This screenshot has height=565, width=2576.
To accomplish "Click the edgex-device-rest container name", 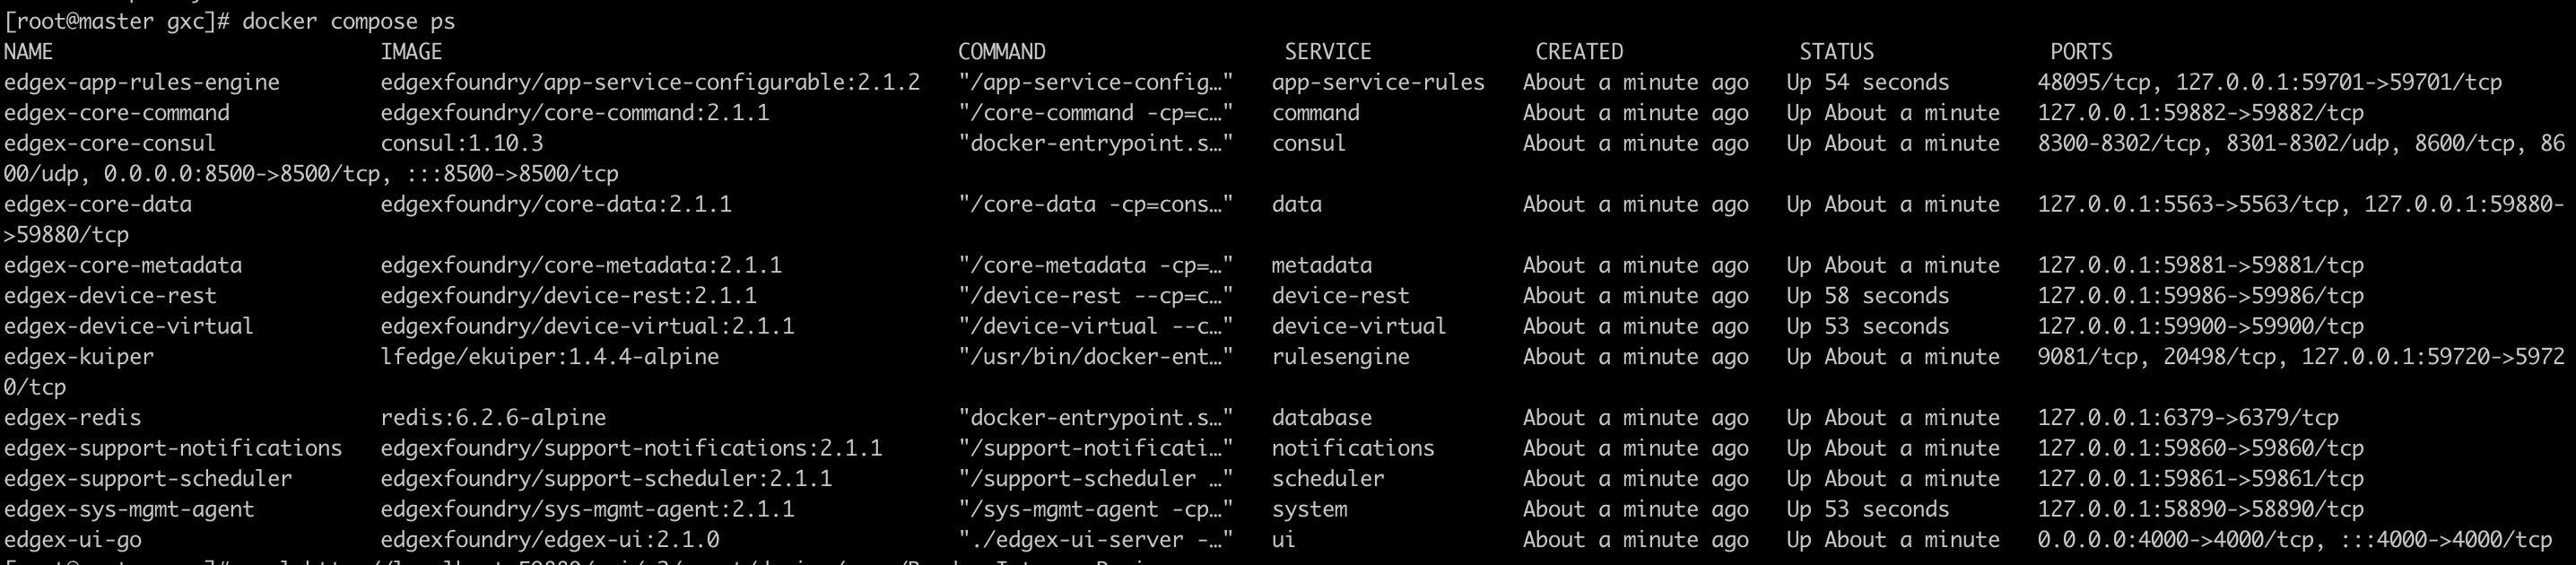I will pos(111,296).
